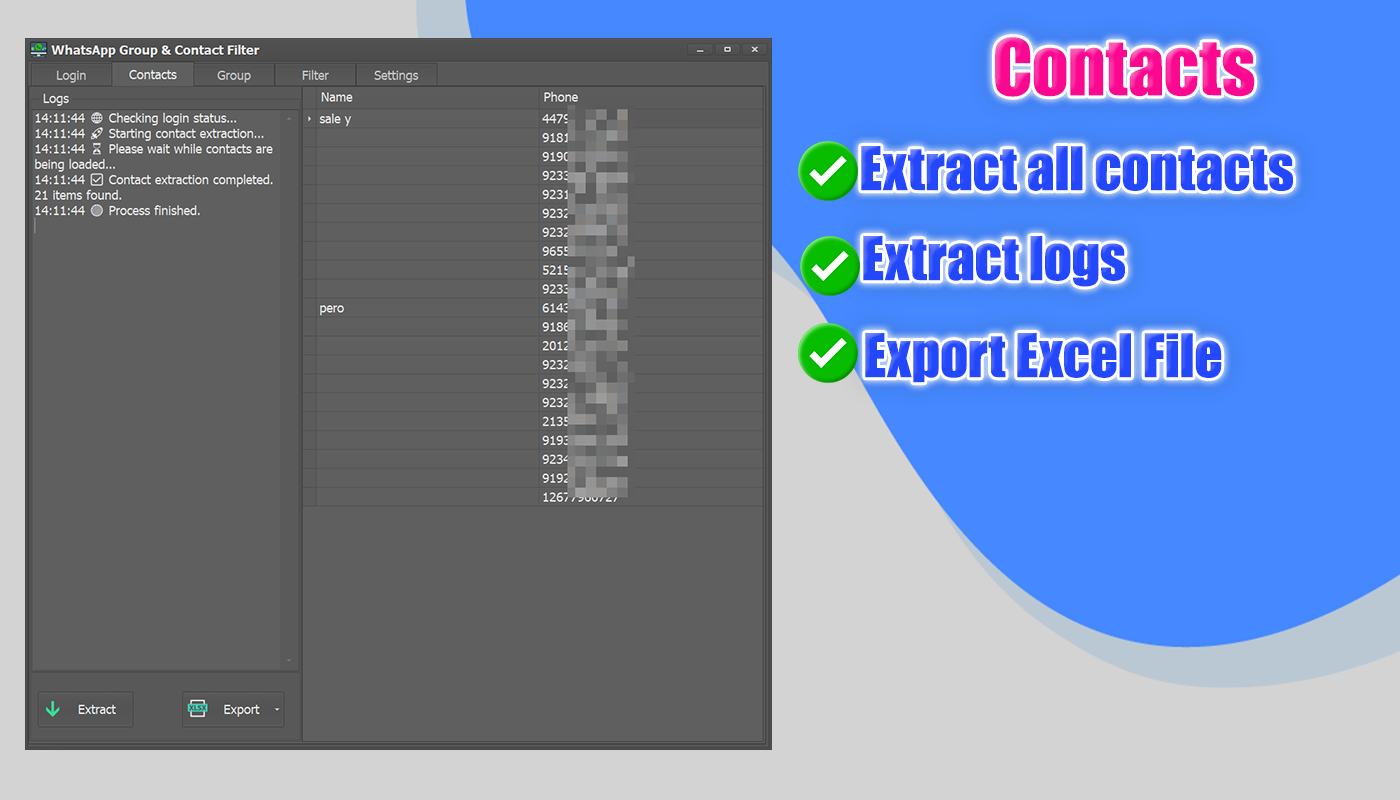Click the phone number starting with 9186
Screen dimensions: 1400x800
(650, 327)
